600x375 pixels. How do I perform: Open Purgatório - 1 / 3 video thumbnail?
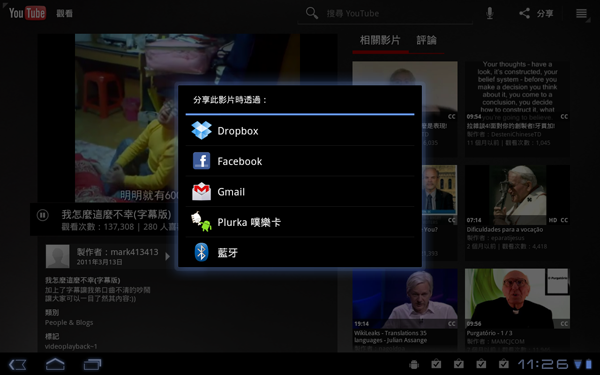pos(517,298)
